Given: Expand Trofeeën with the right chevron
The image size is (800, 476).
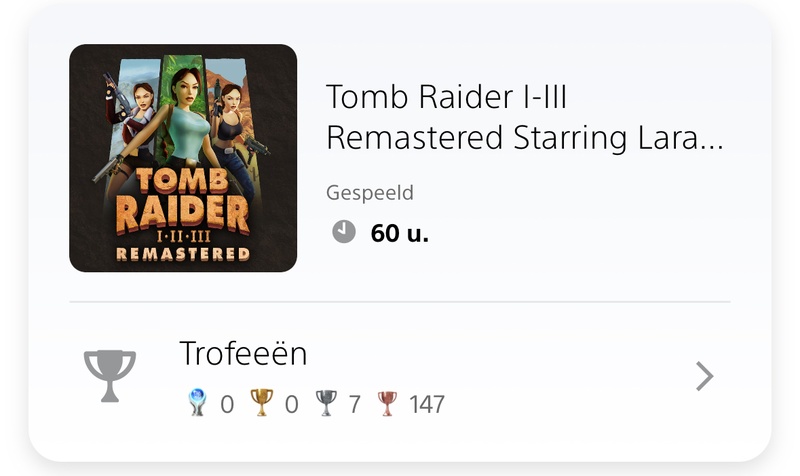Looking at the screenshot, I should coord(705,376).
